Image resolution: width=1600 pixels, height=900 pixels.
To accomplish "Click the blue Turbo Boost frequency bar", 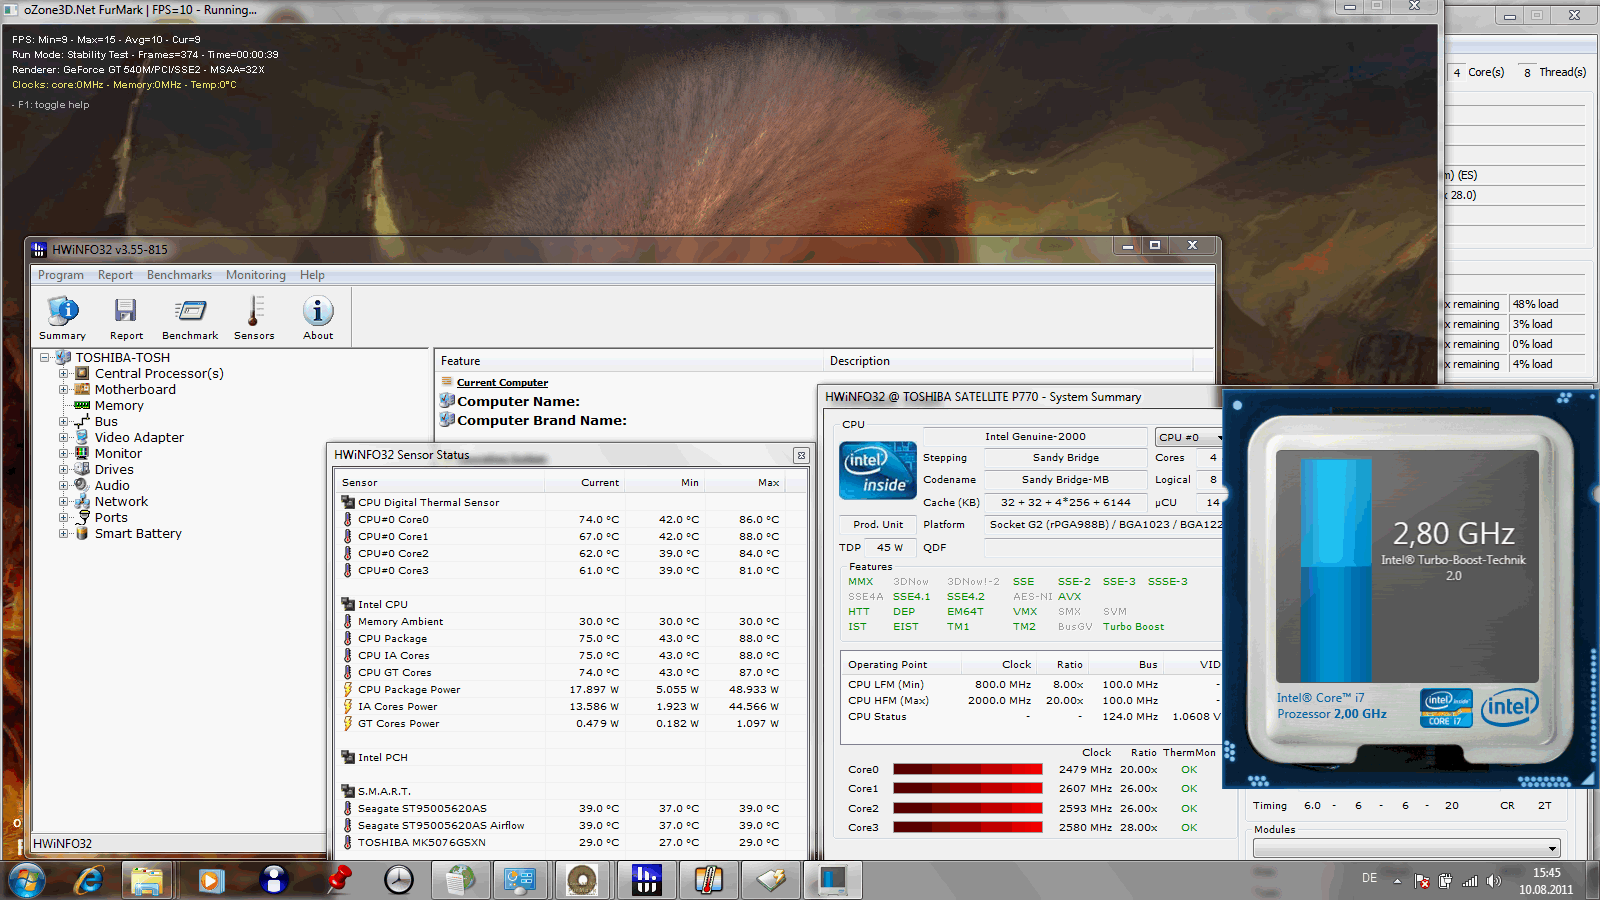I will [x=1336, y=570].
